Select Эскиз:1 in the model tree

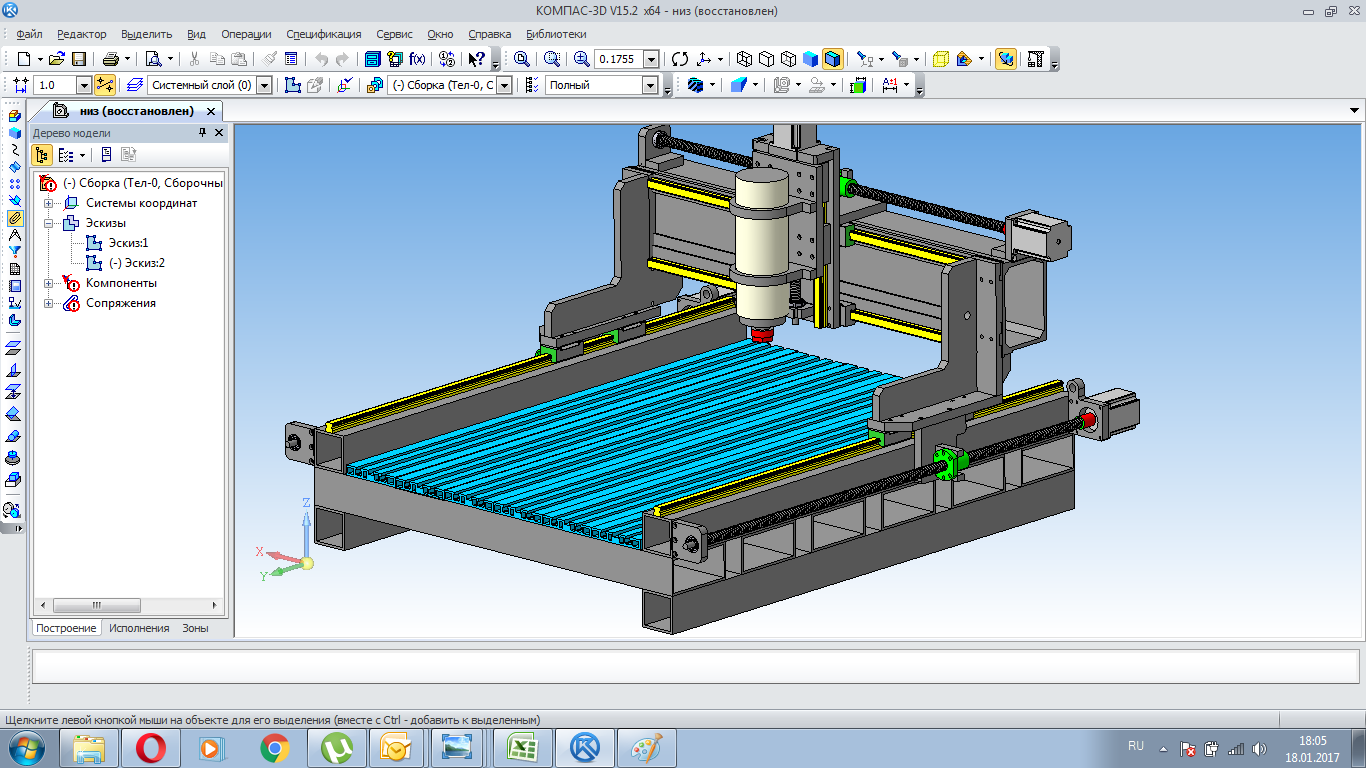(x=128, y=243)
